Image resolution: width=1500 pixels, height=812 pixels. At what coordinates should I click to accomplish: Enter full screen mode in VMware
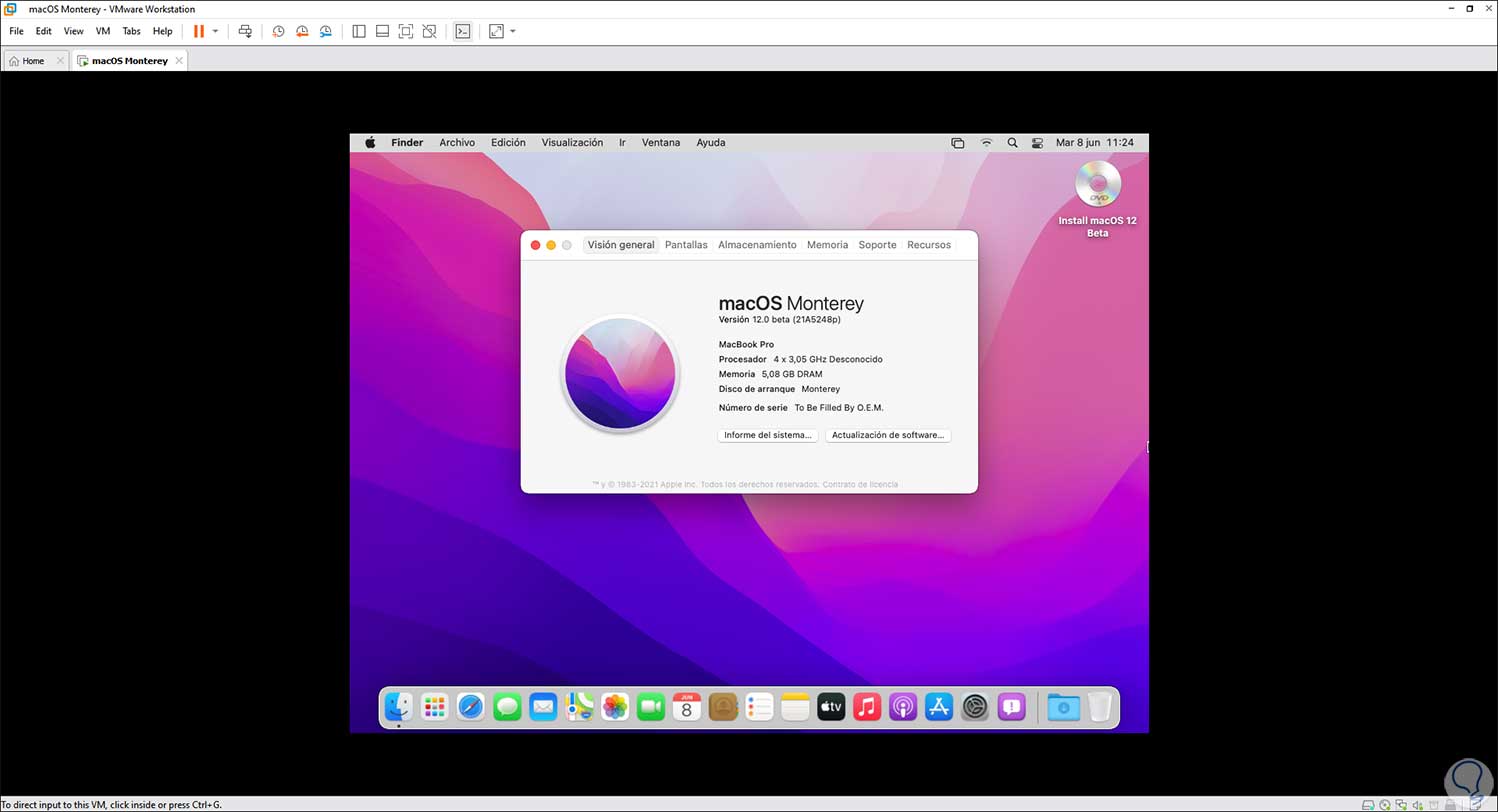click(x=406, y=31)
